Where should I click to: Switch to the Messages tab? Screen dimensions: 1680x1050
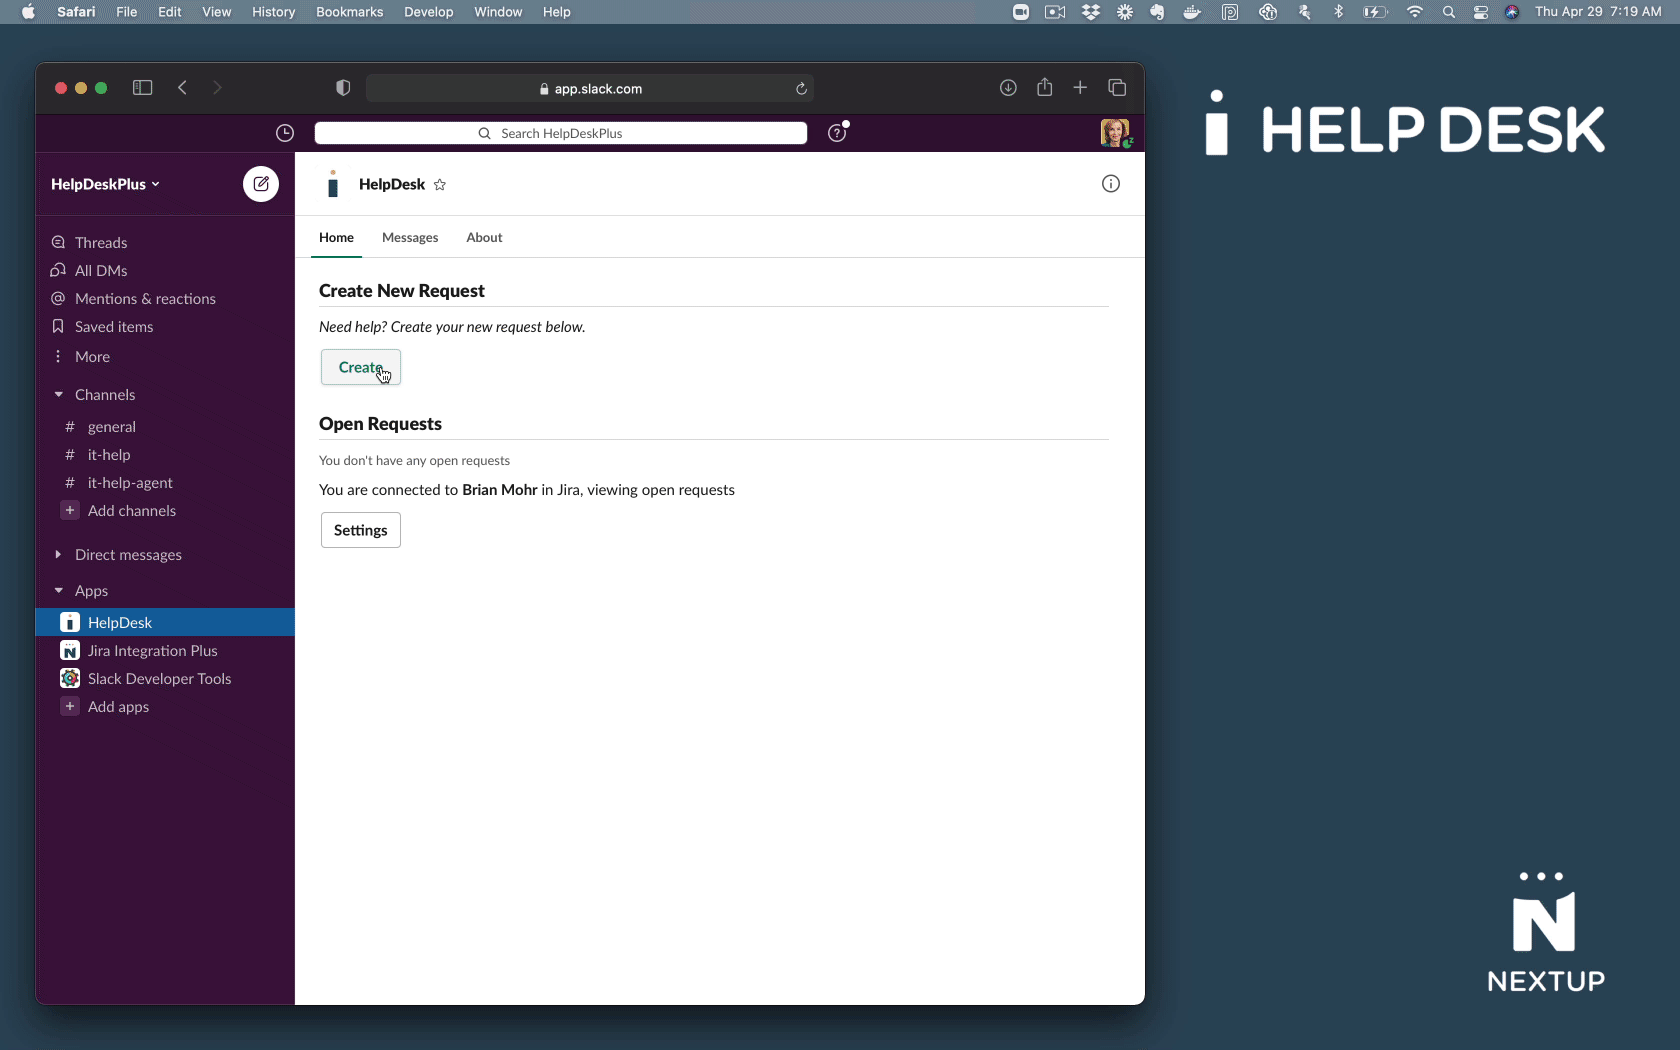tap(410, 238)
